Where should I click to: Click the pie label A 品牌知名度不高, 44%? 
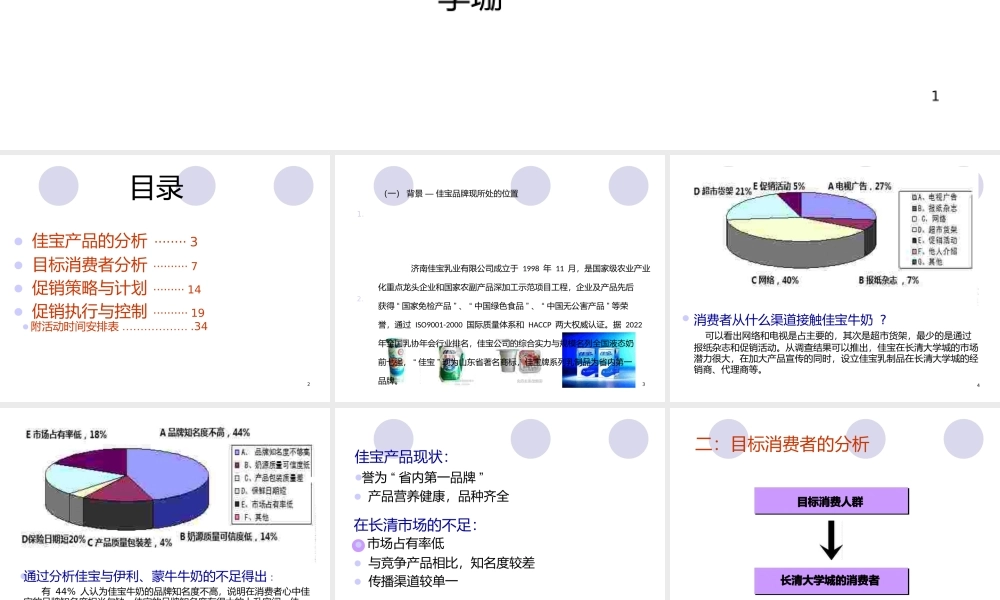[205, 432]
